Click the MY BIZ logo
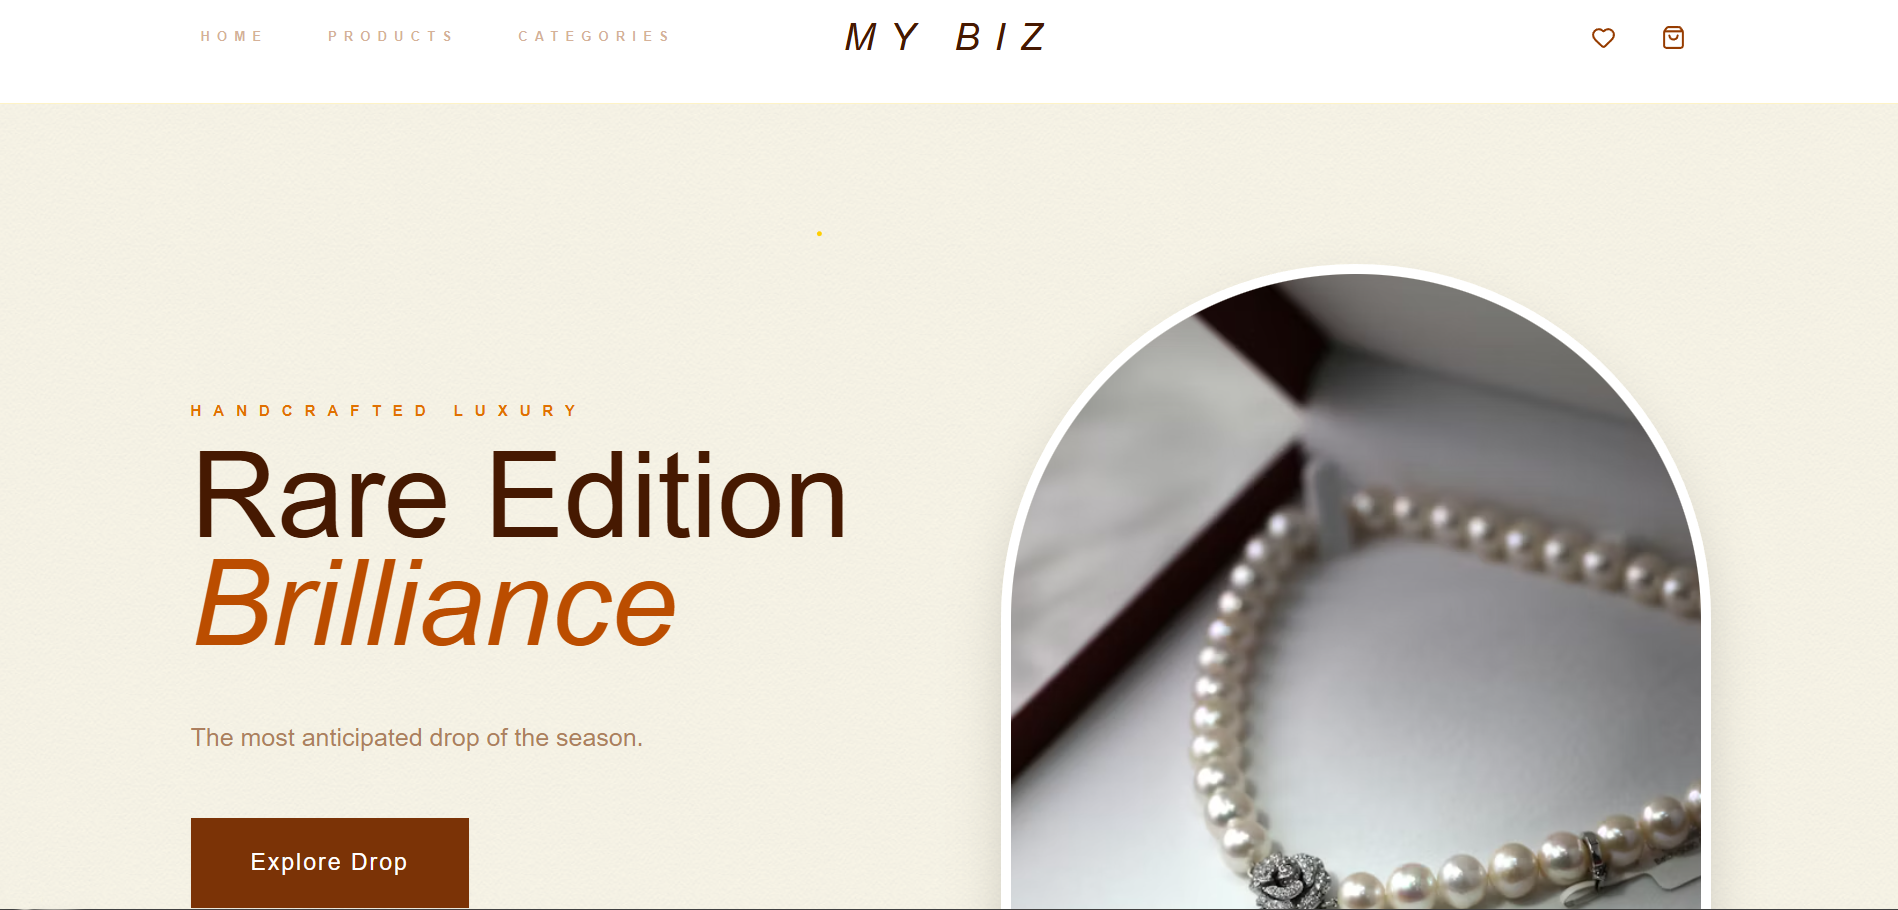The width and height of the screenshot is (1898, 910). 945,38
